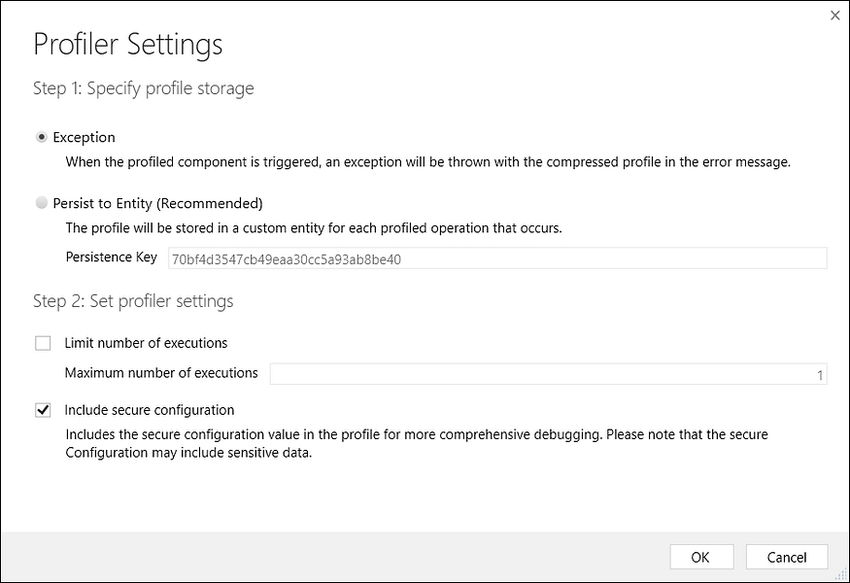Click the Profiler Settings title heading
The width and height of the screenshot is (850, 583).
[x=128, y=44]
